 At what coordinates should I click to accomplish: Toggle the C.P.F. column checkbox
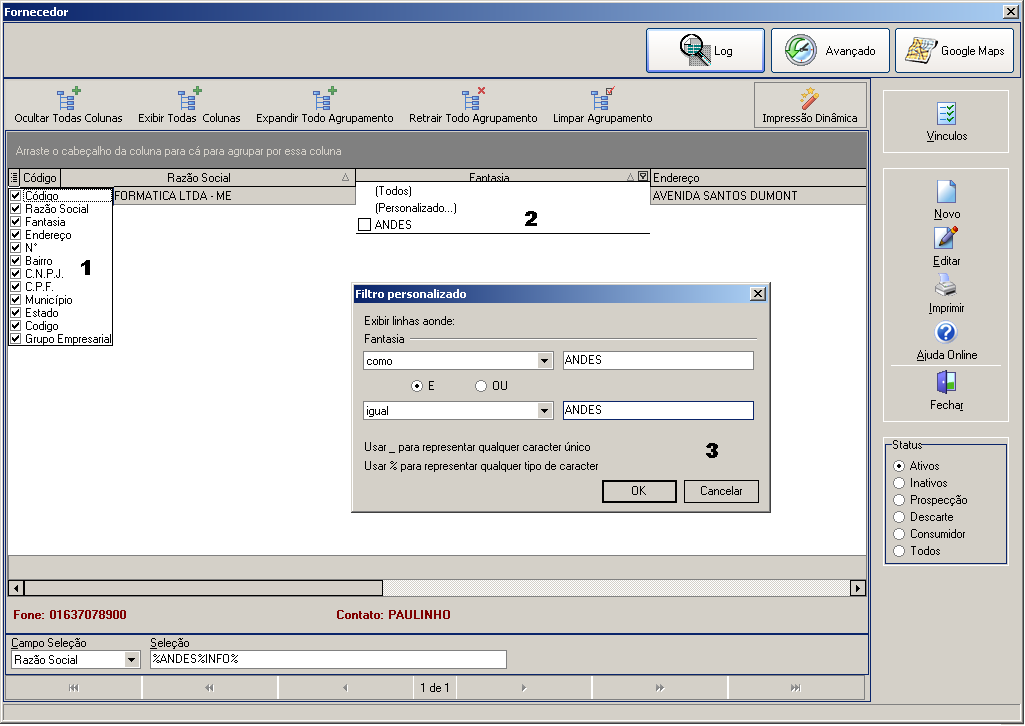pyautogui.click(x=16, y=287)
